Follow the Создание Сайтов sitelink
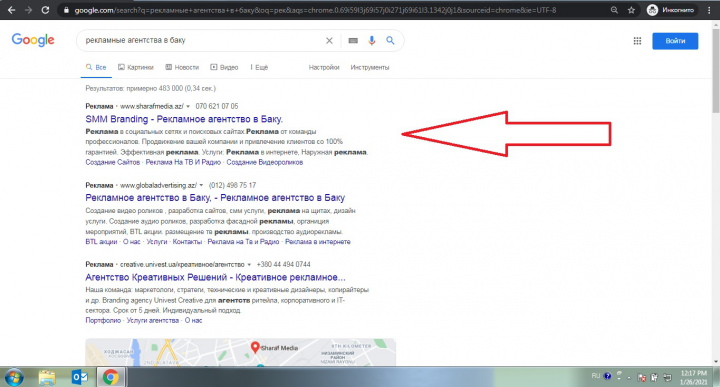 pyautogui.click(x=112, y=162)
